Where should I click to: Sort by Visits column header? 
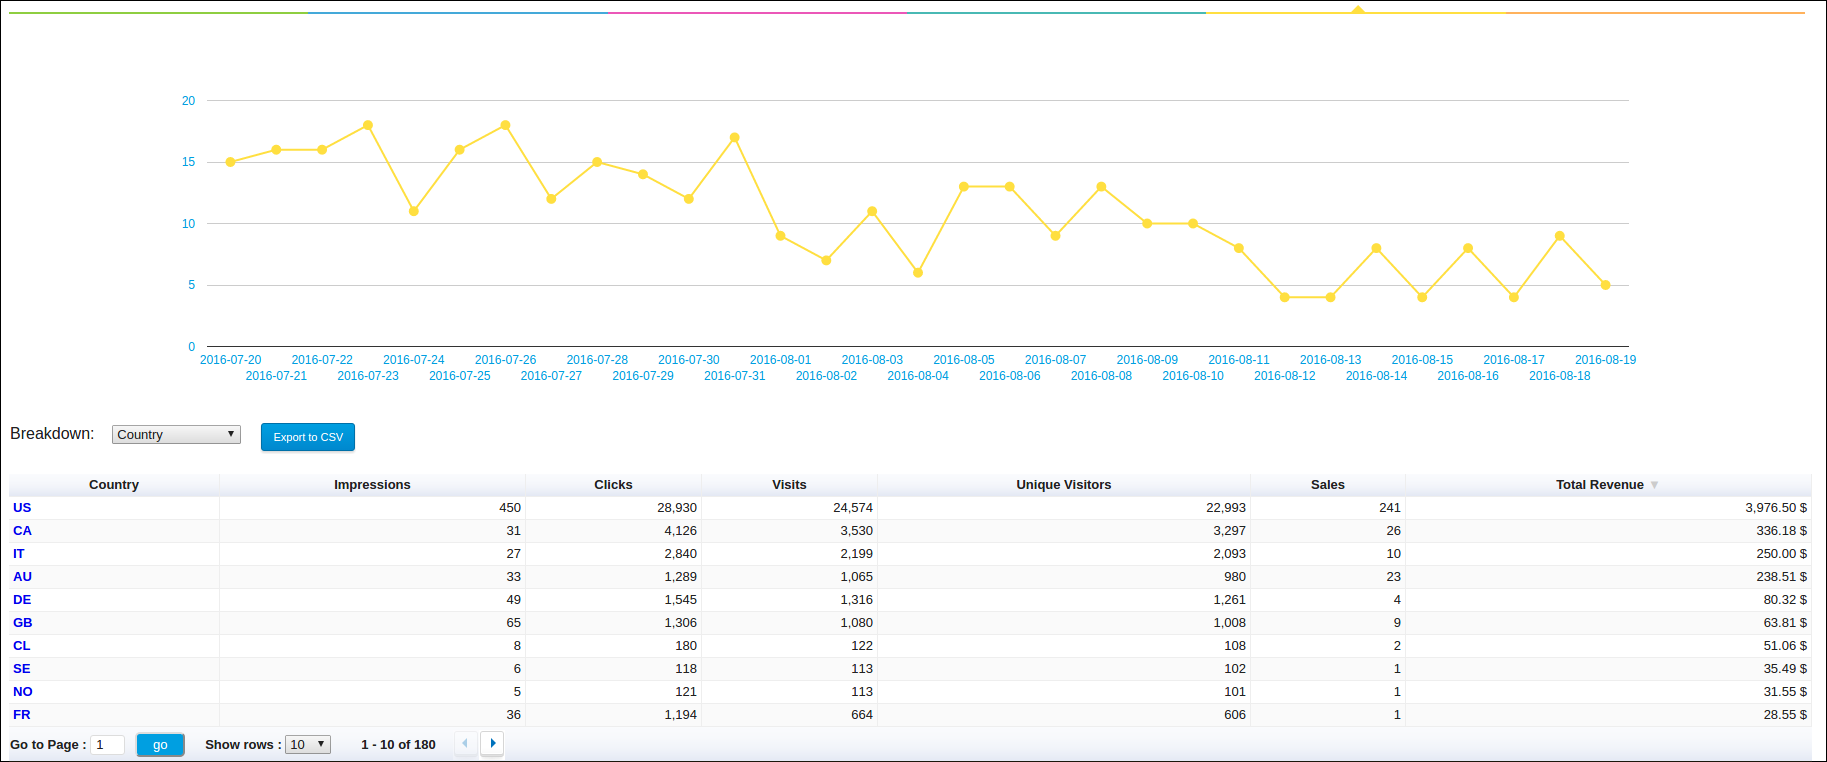(789, 485)
